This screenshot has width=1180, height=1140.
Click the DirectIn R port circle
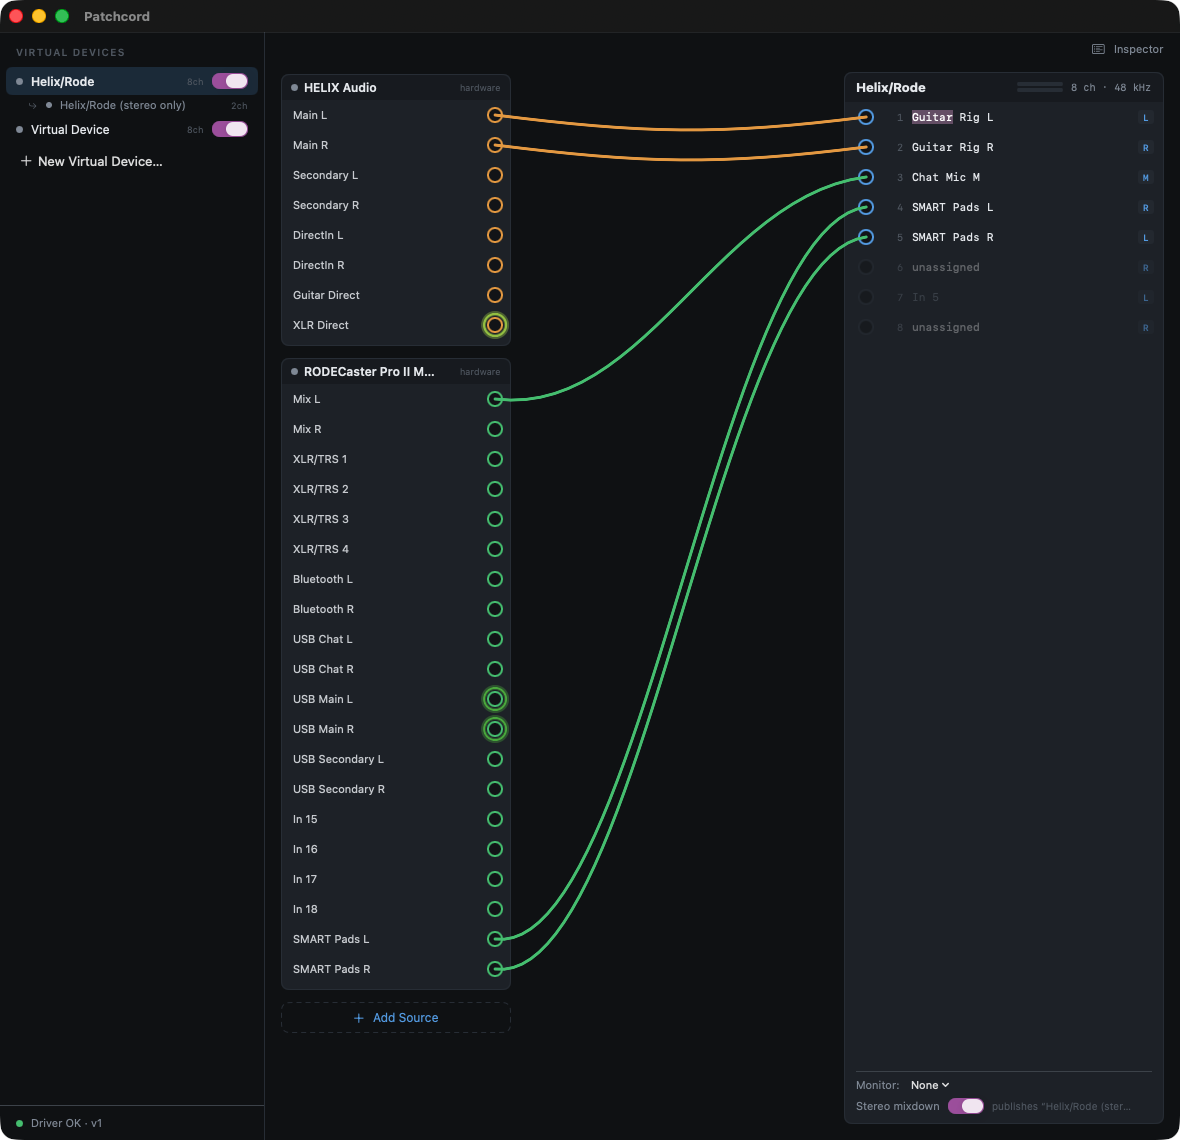point(494,266)
